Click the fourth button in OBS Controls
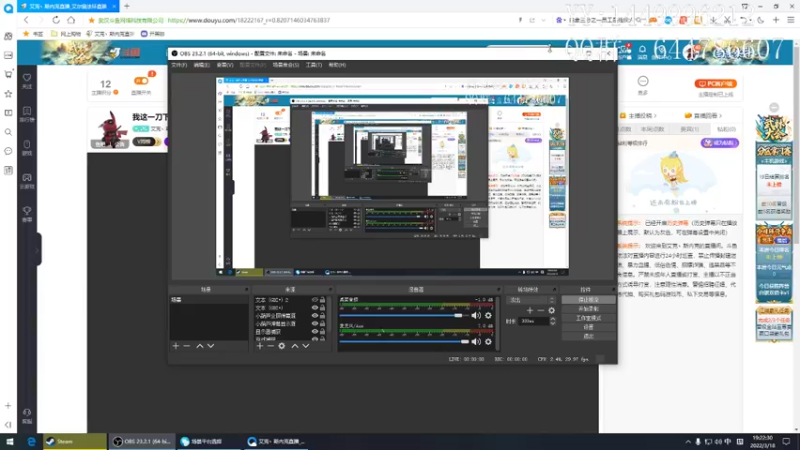Screen dimensions: 800x450 click(588, 327)
